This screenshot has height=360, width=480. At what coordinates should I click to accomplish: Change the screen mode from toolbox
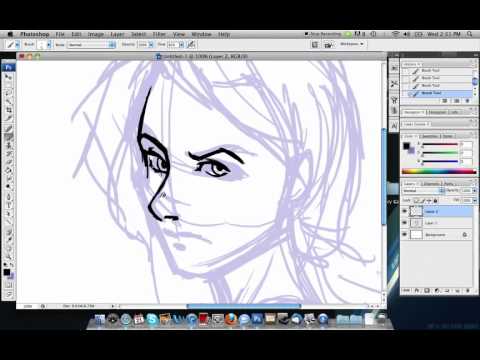pos(9,294)
